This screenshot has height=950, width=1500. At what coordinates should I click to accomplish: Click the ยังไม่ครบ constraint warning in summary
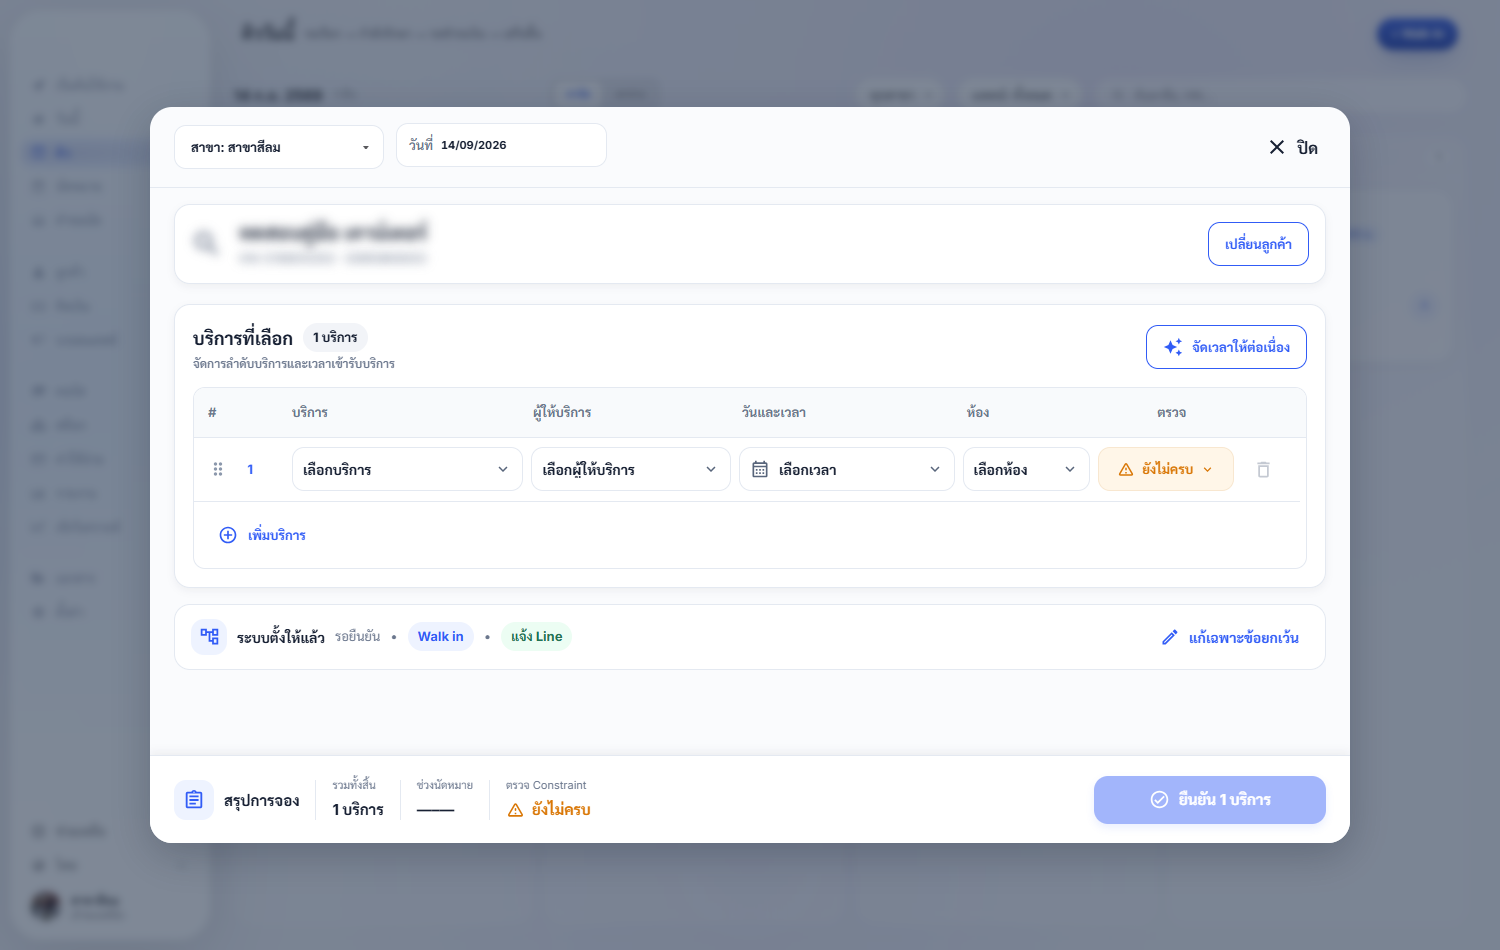549,810
